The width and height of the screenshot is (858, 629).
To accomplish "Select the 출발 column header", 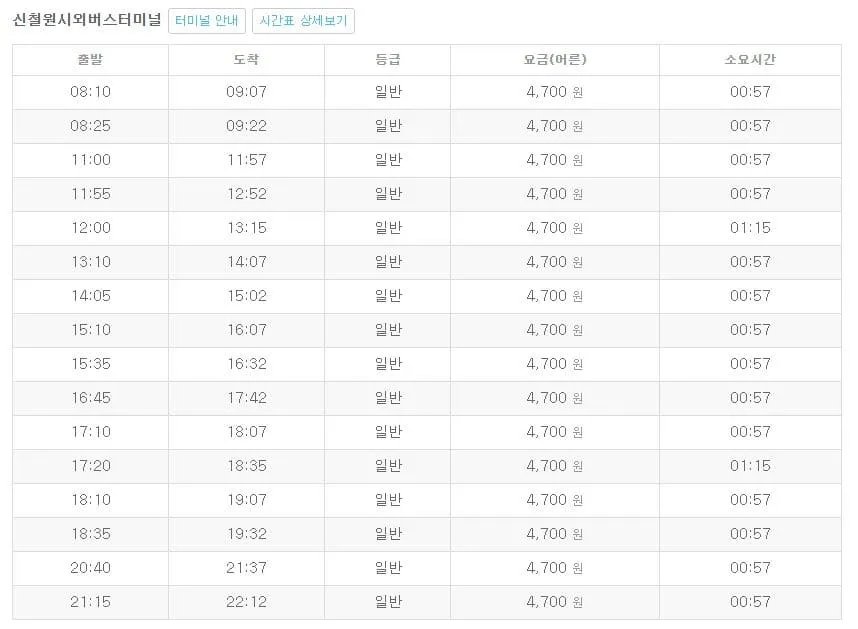I will (x=90, y=59).
